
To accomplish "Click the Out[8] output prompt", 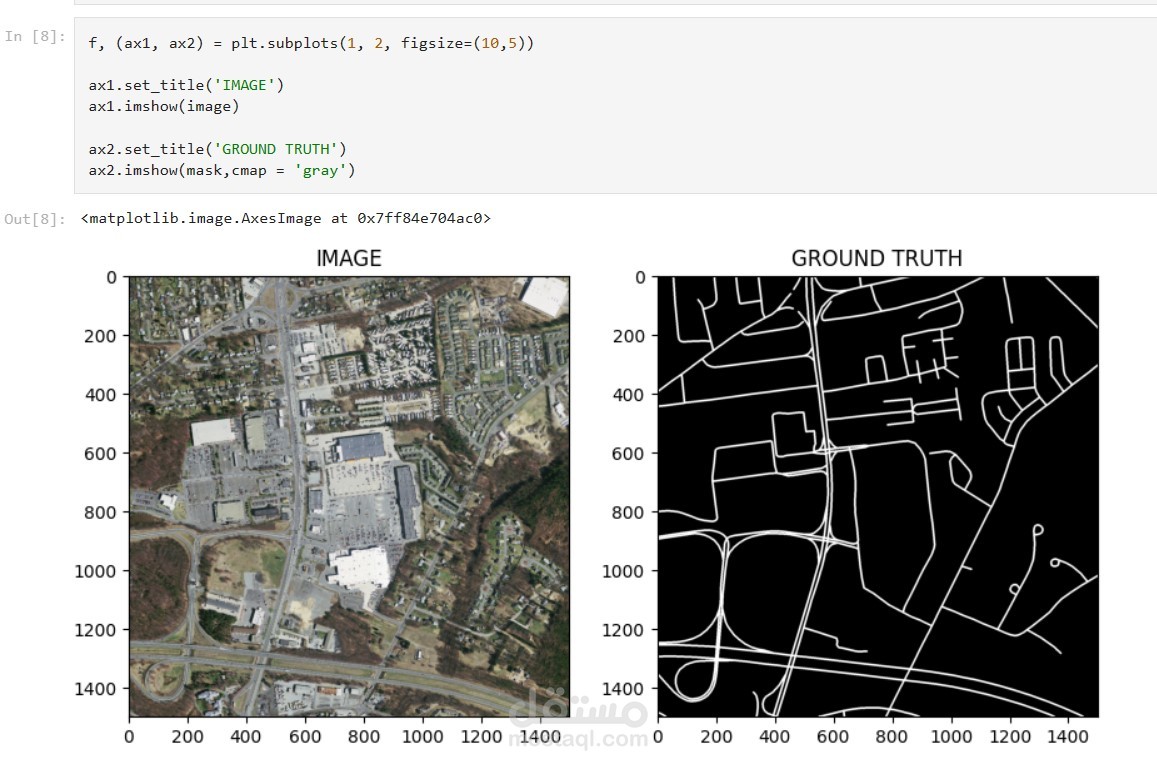I will (35, 219).
